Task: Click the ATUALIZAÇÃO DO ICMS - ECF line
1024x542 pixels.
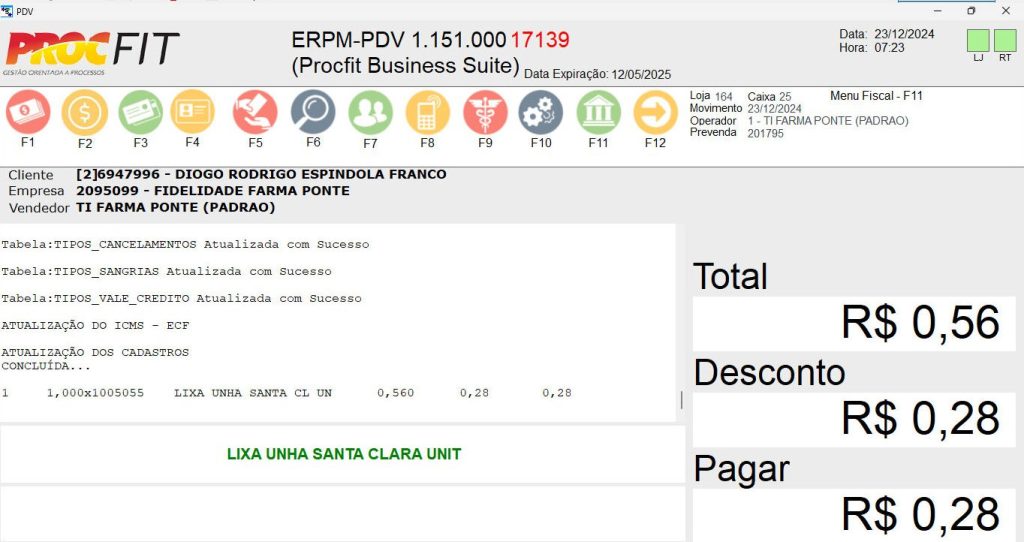Action: click(x=95, y=325)
